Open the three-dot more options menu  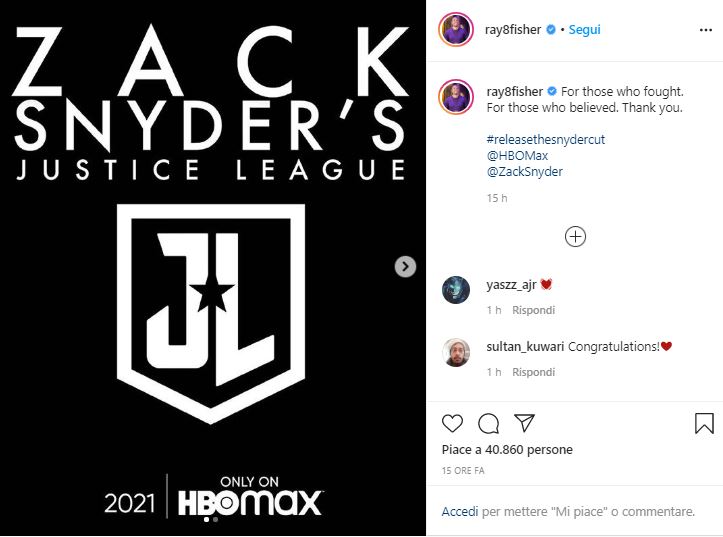pos(705,30)
